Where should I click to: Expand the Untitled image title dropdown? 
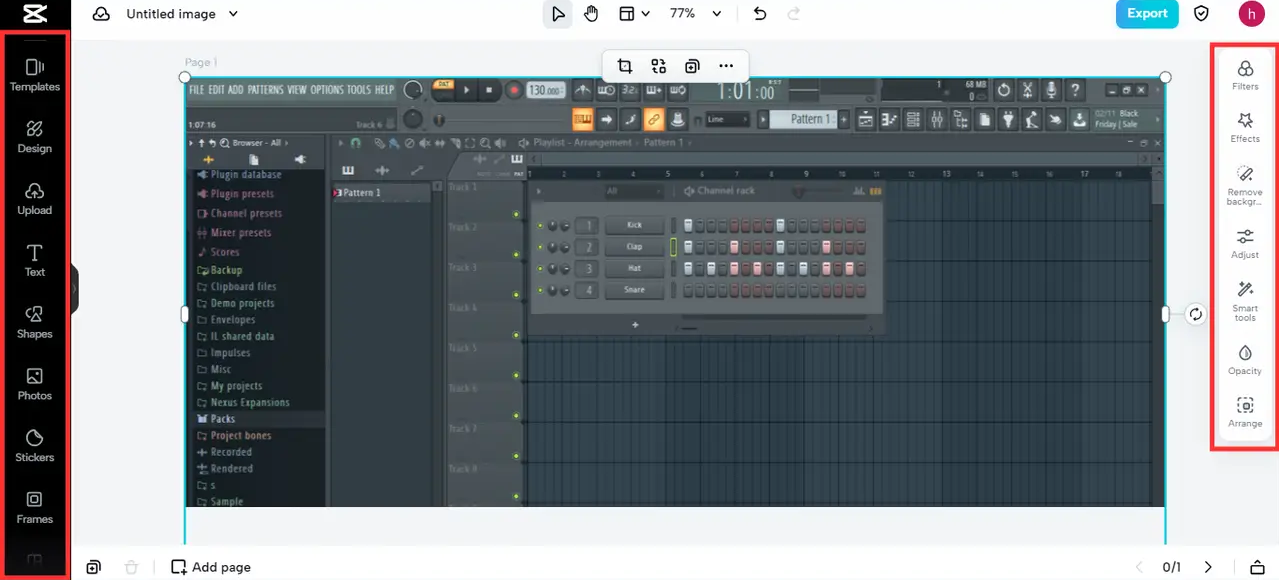click(234, 14)
